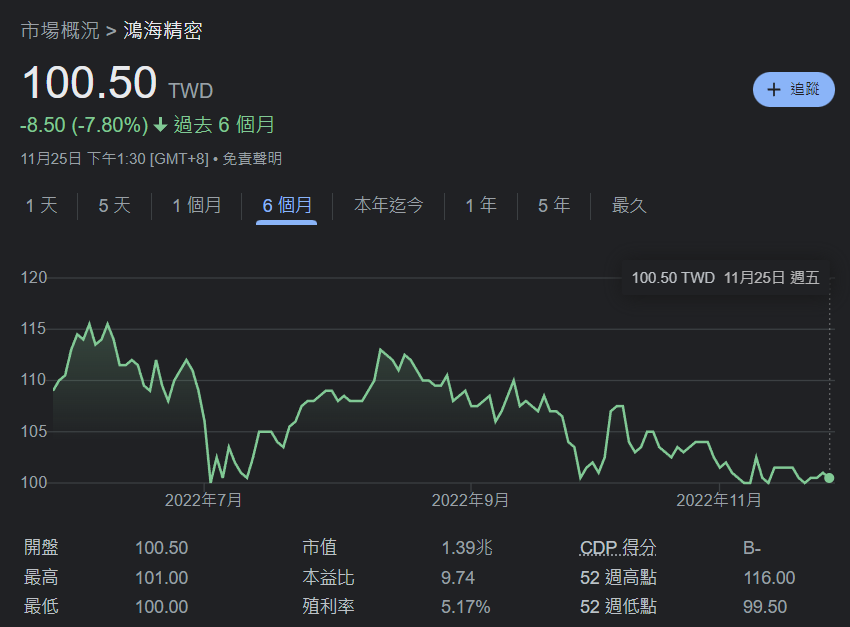Screen dimensions: 850x627
Task: Click the 市值 value 1.39兆
Action: 467,548
